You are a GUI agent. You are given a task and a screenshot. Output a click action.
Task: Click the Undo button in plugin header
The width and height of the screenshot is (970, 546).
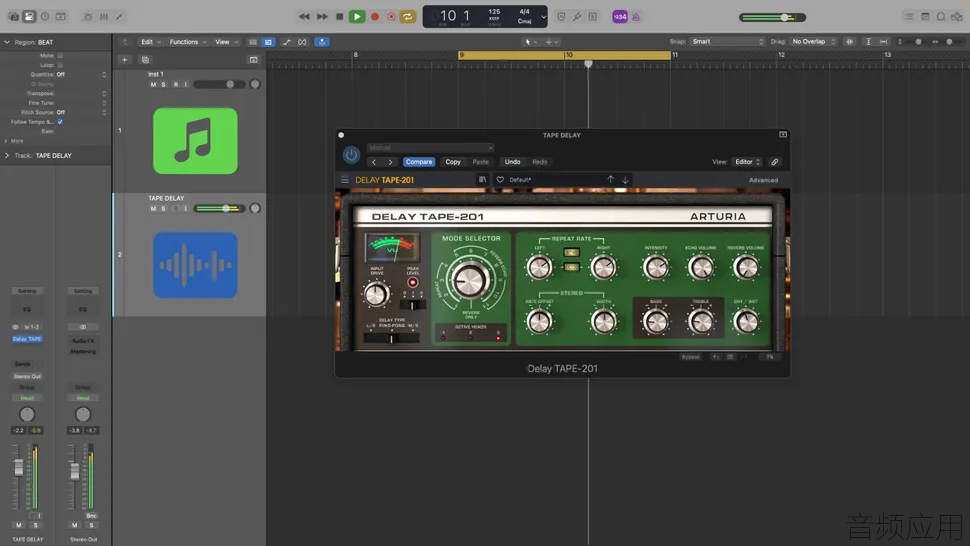click(x=512, y=162)
